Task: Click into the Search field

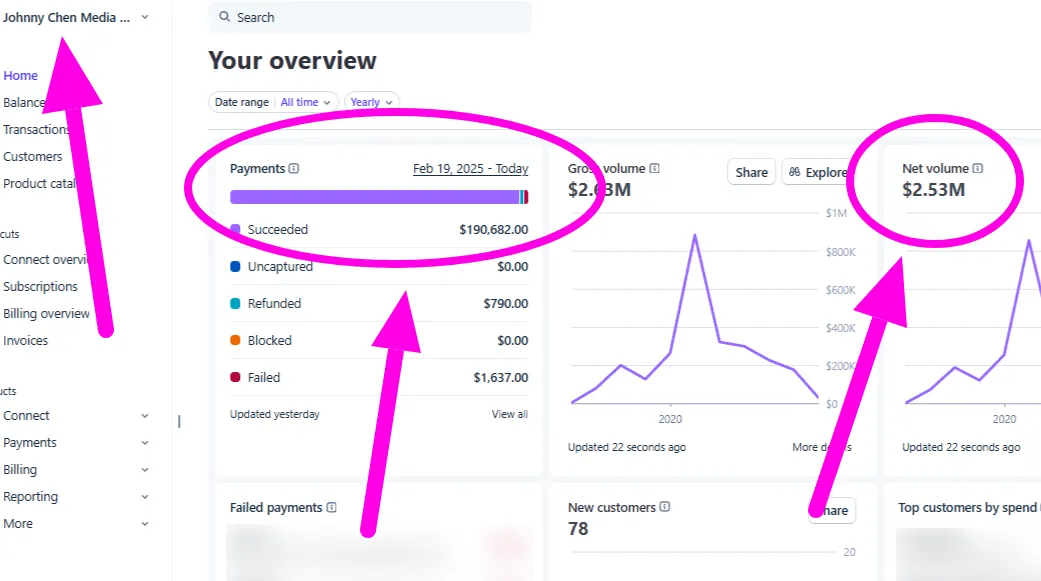Action: (x=370, y=17)
